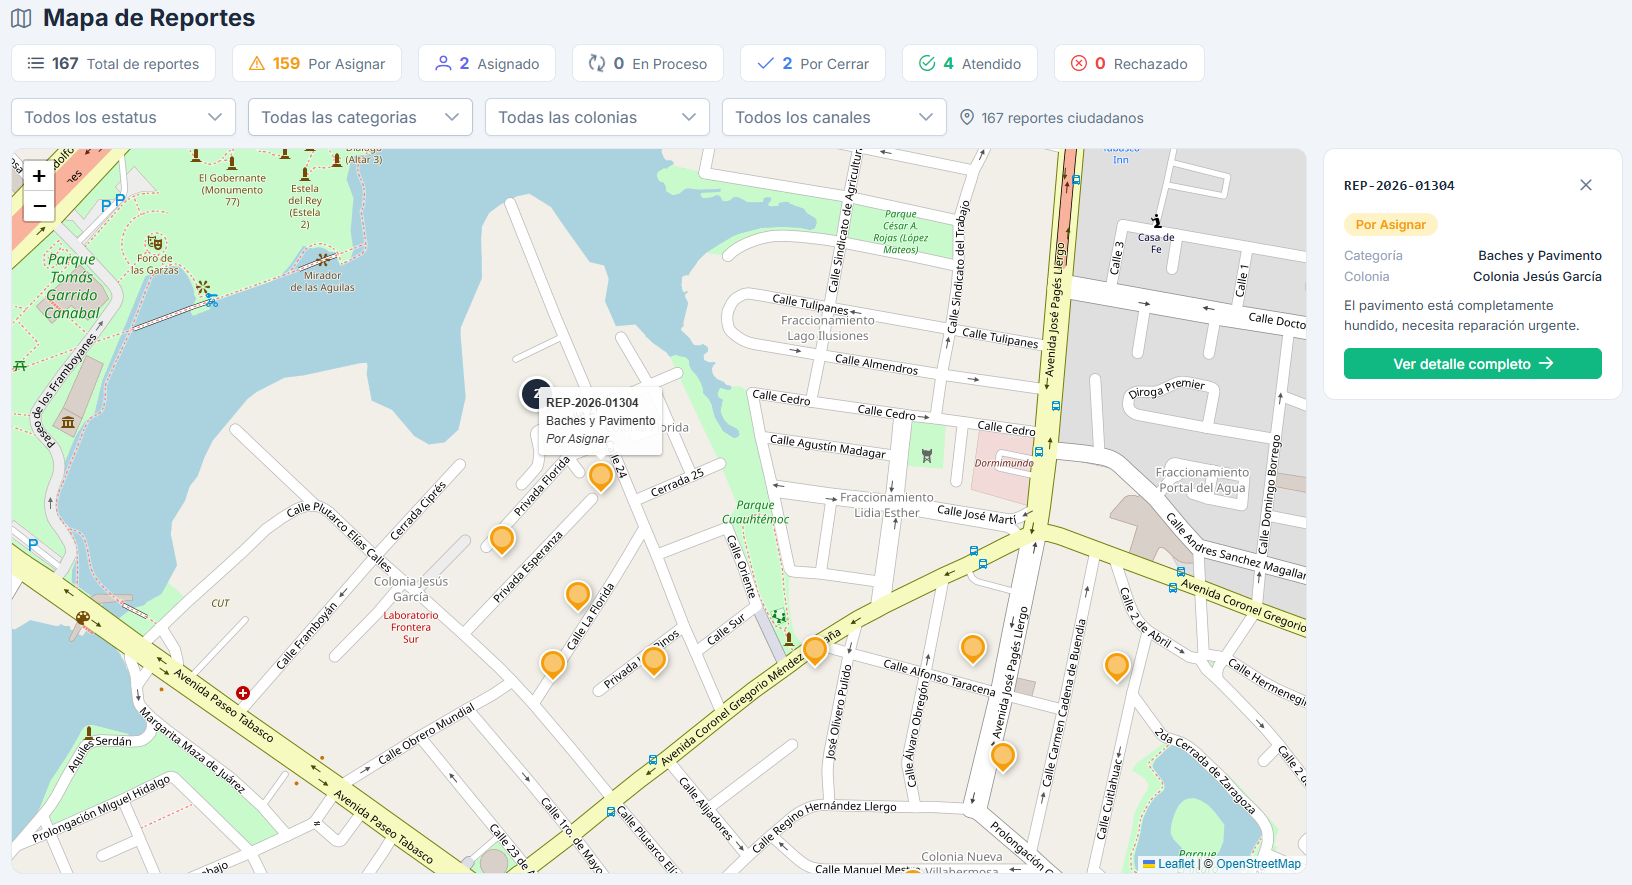The width and height of the screenshot is (1632, 885).
Task: Click the REP-2026-01304 title in side panel
Action: 1399,185
